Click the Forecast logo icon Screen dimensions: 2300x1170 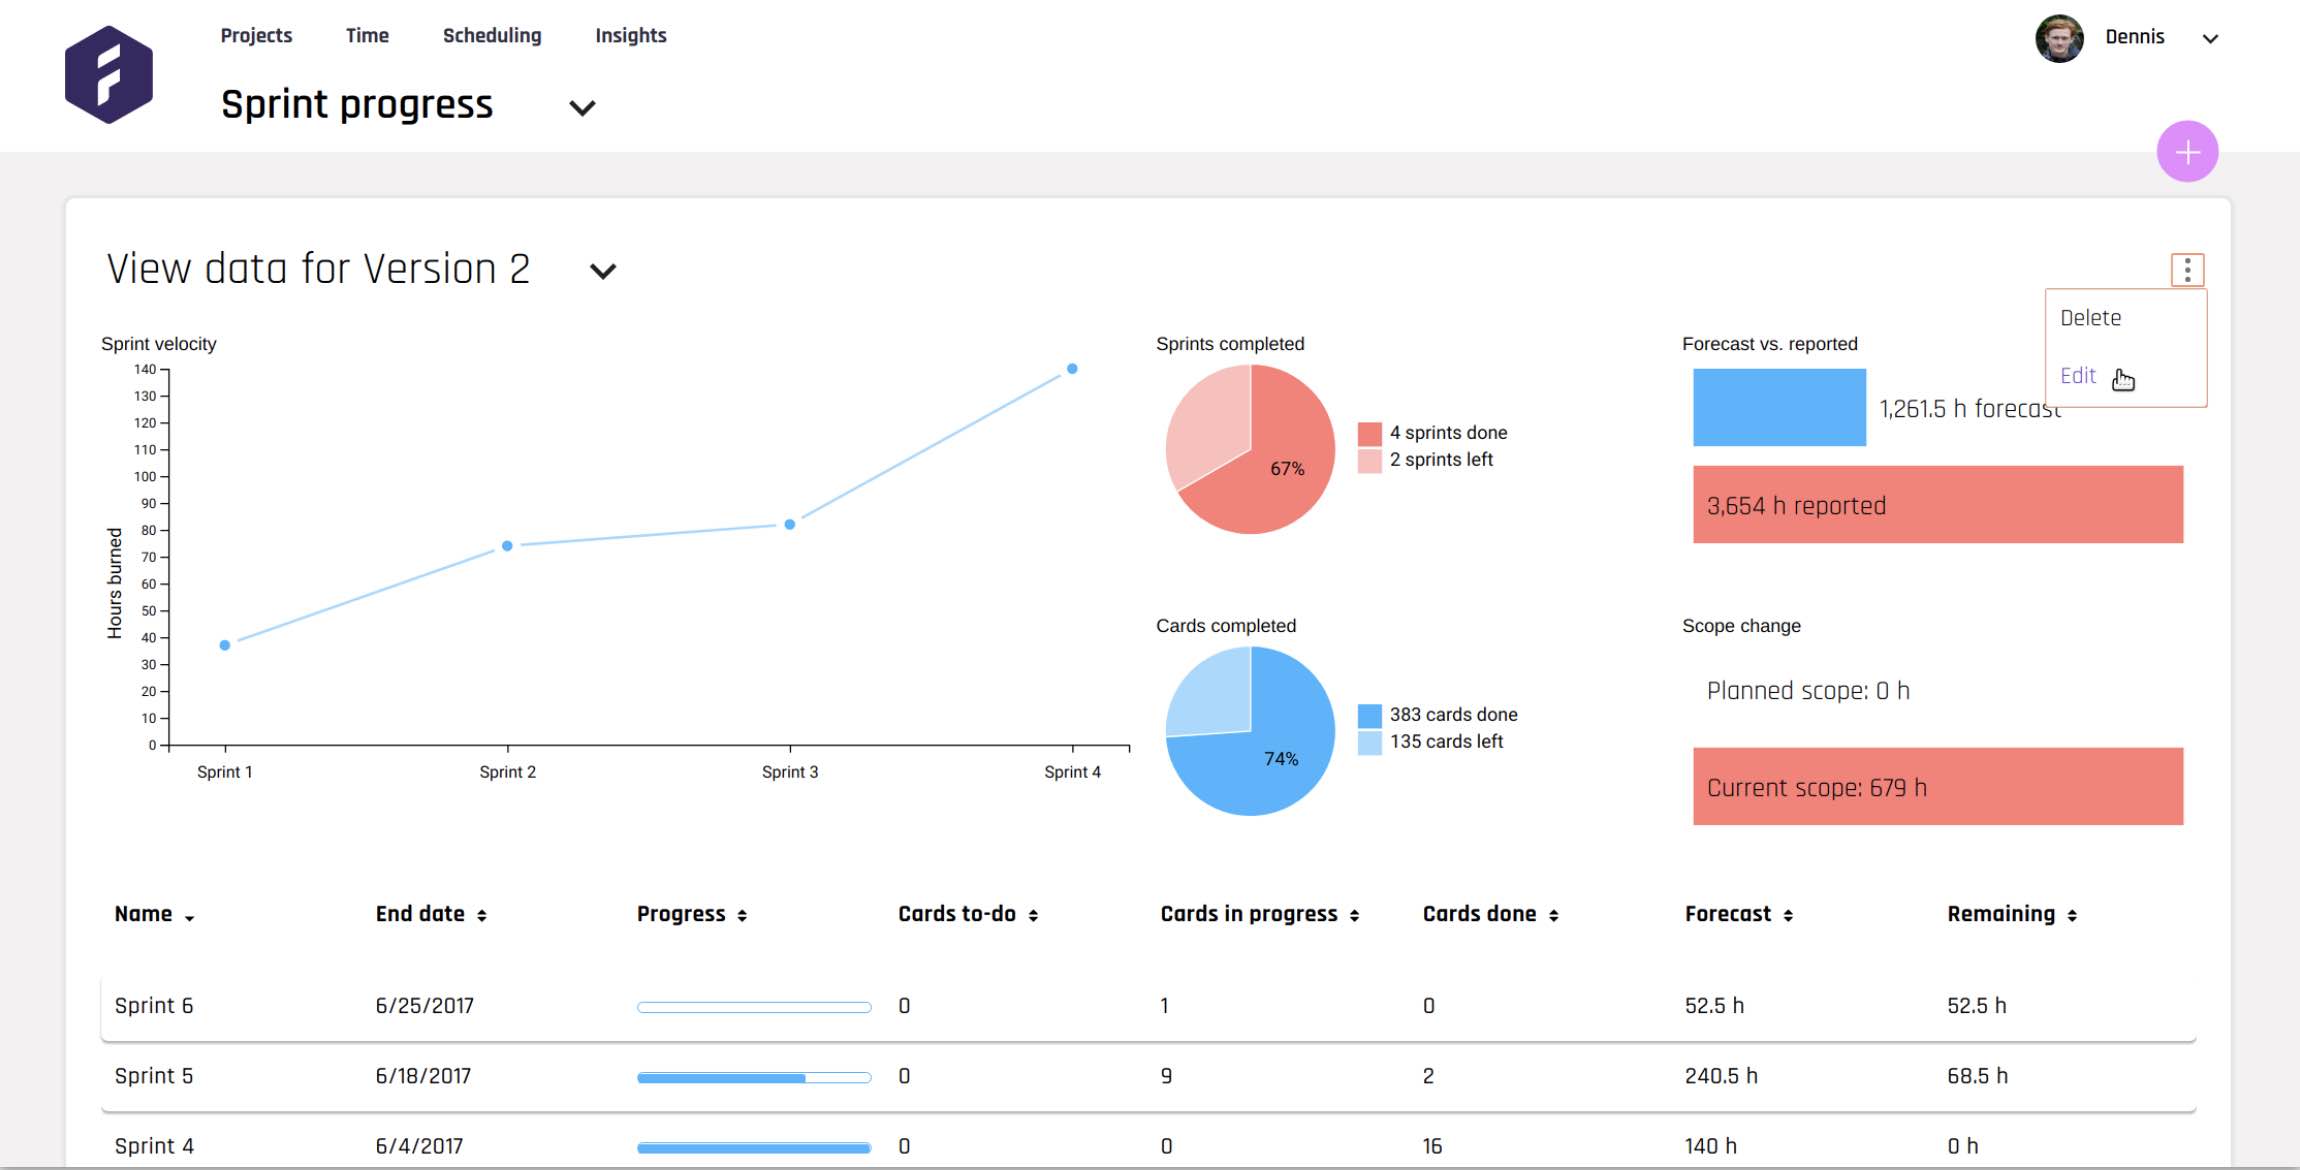(x=107, y=73)
